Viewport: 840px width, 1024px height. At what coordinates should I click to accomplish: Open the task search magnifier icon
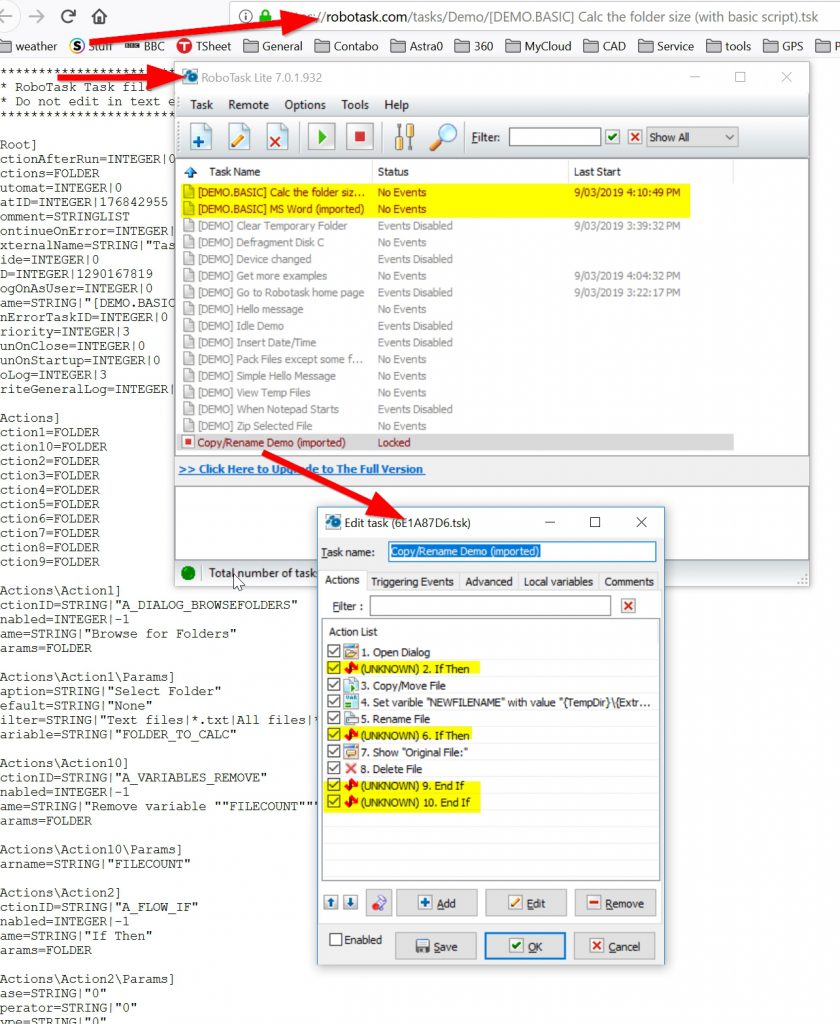point(442,137)
